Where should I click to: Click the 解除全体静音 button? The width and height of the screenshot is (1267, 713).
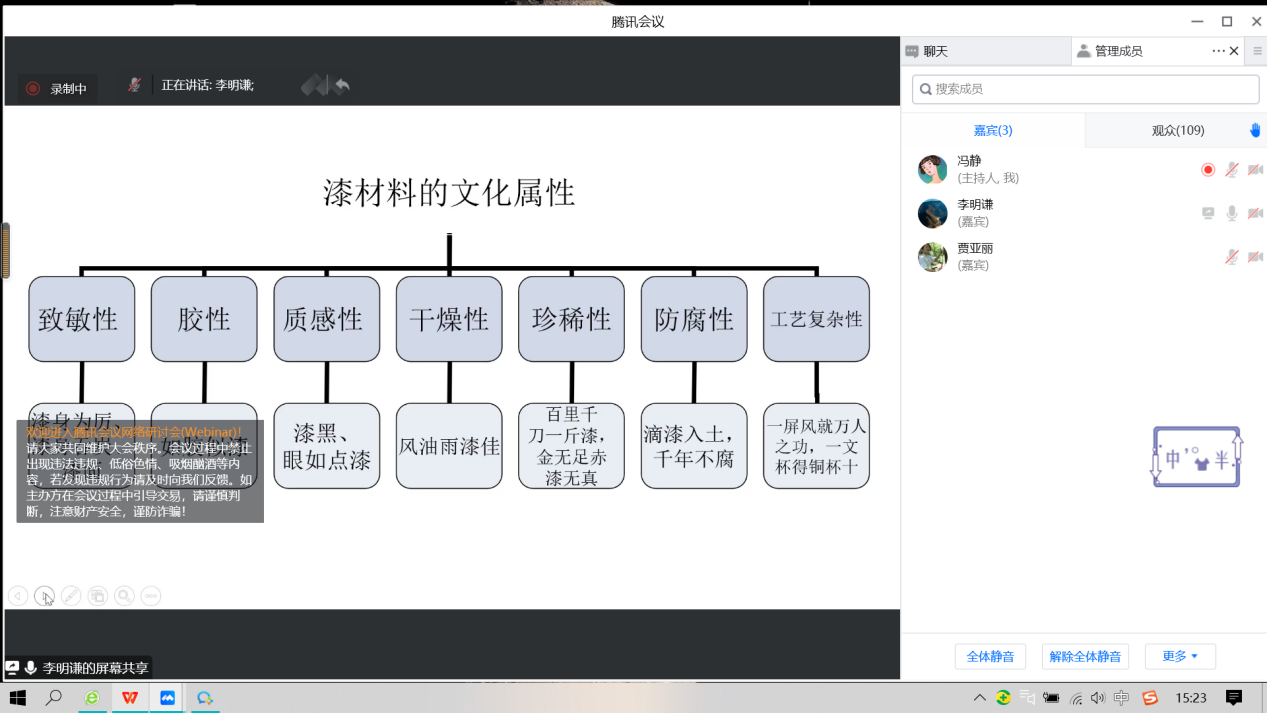pos(1085,656)
